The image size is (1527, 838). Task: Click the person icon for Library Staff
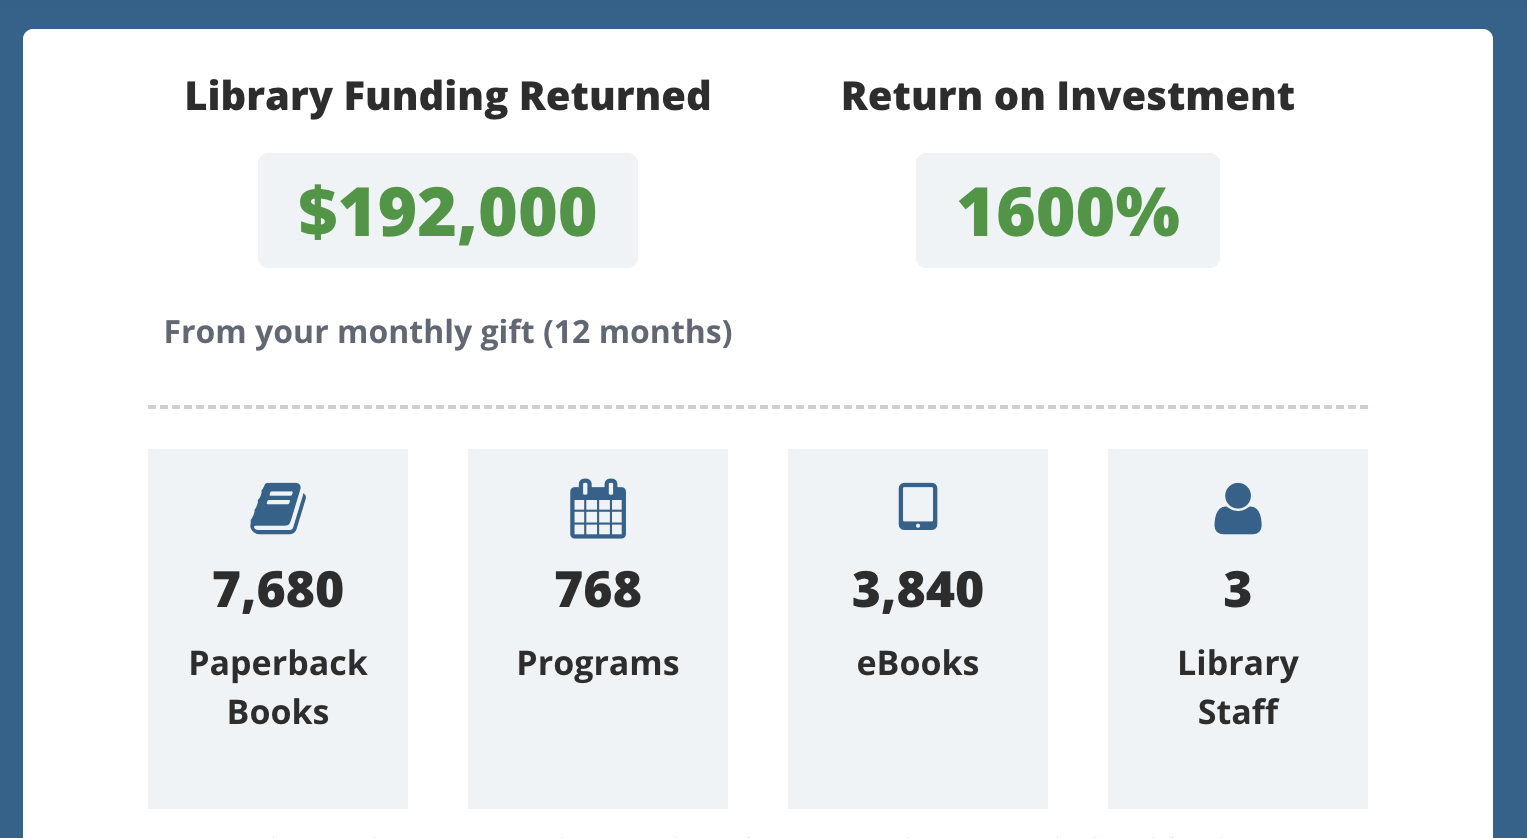coord(1238,508)
